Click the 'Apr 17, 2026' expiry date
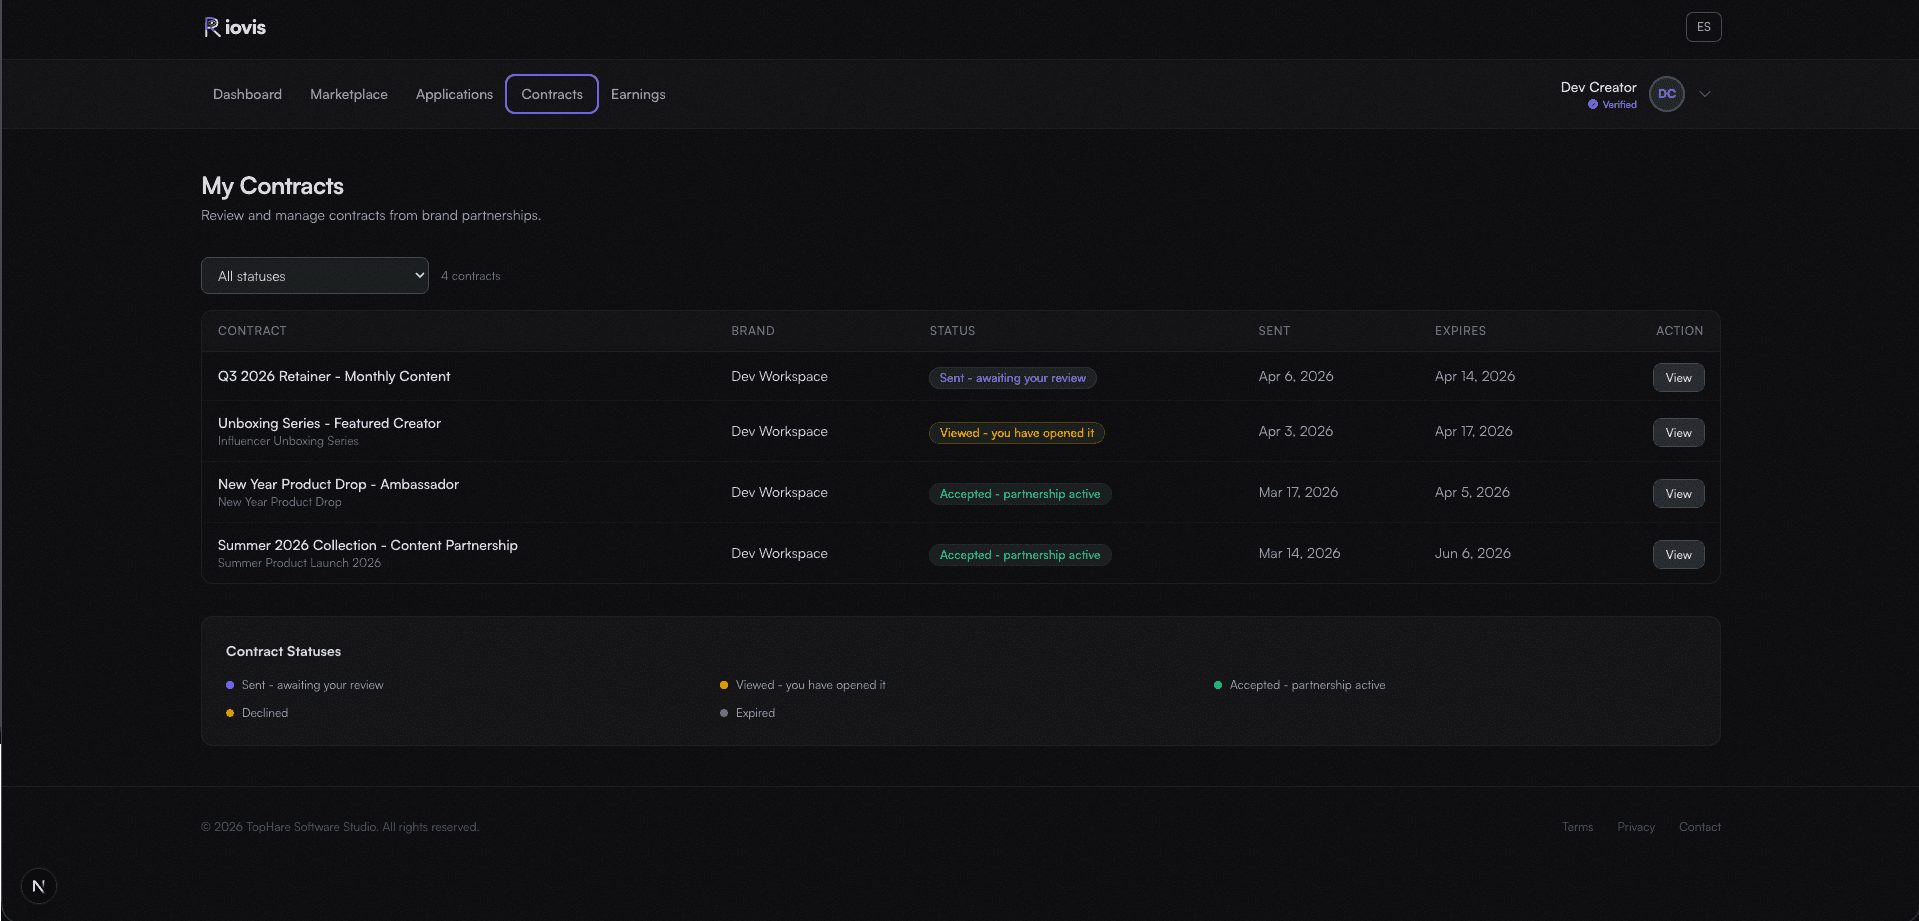 click(x=1474, y=431)
